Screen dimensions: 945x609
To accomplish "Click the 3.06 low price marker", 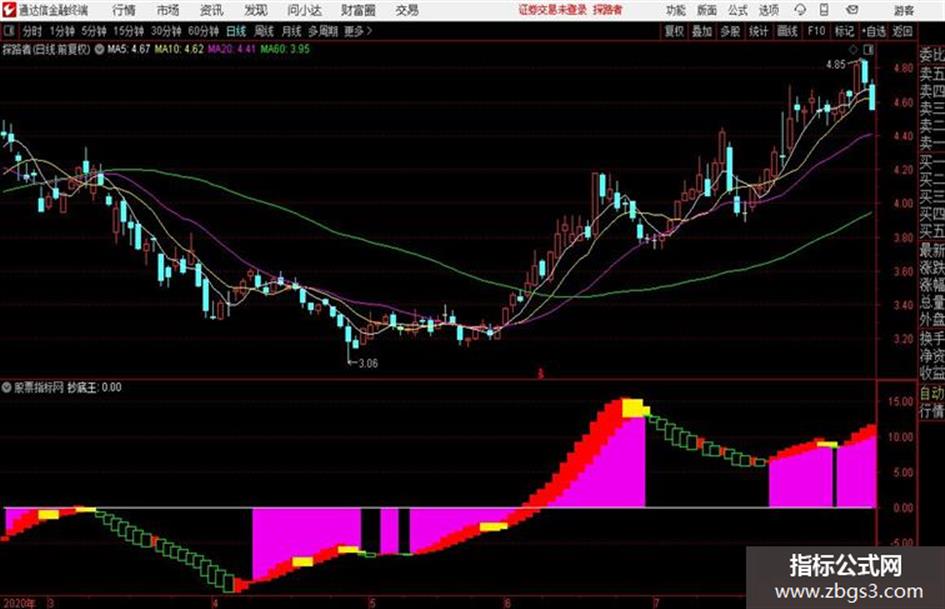I will pyautogui.click(x=368, y=363).
